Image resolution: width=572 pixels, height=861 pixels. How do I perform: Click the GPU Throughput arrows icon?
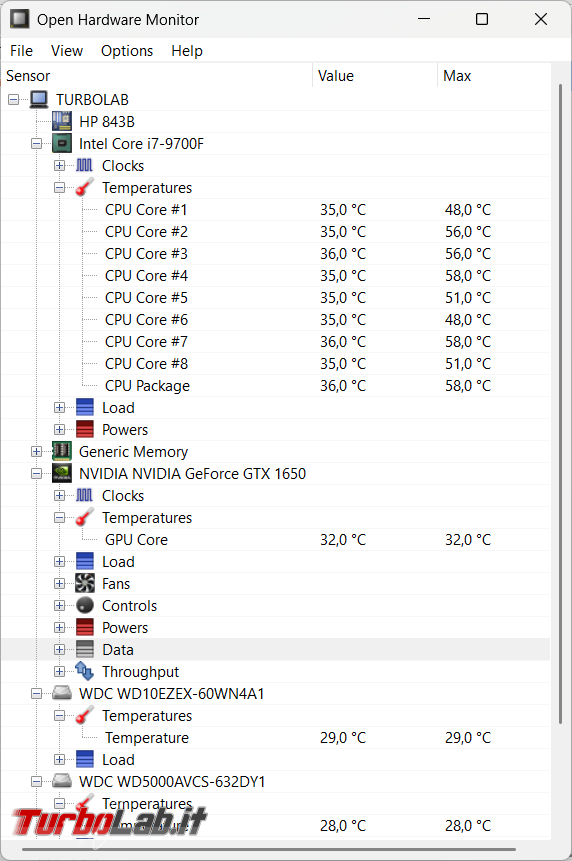pos(85,671)
